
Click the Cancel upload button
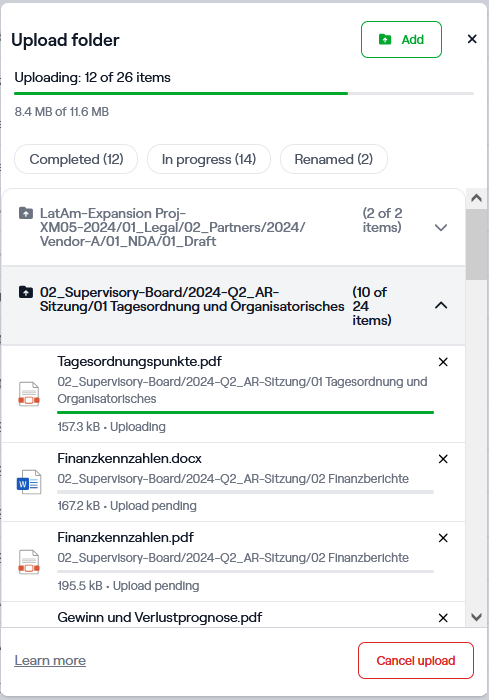(x=416, y=660)
